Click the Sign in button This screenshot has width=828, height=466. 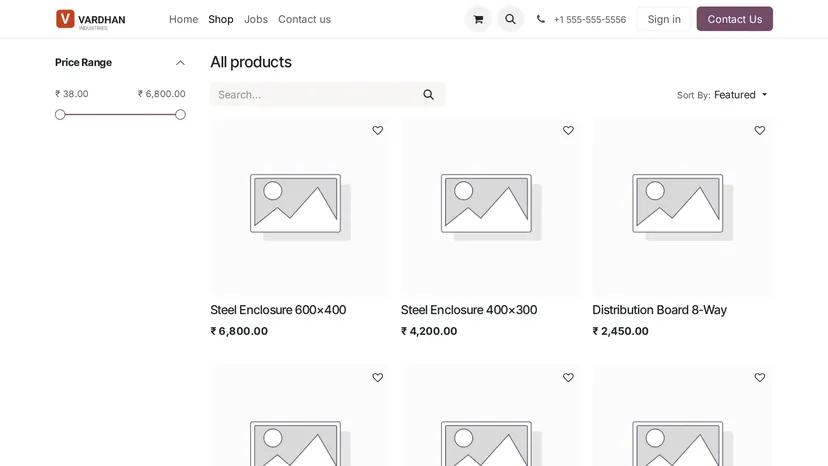pos(664,19)
